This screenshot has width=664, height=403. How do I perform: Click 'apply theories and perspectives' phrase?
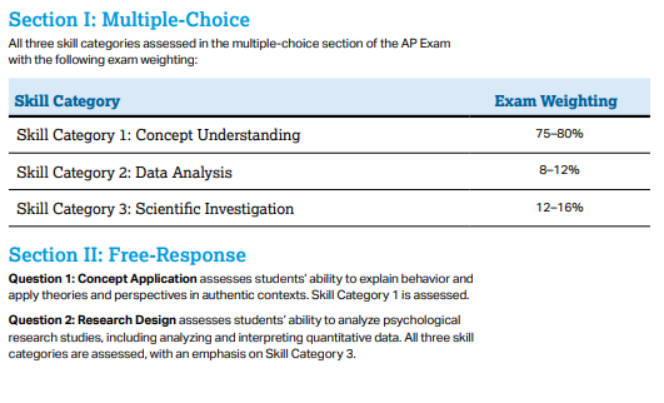pyautogui.click(x=97, y=295)
